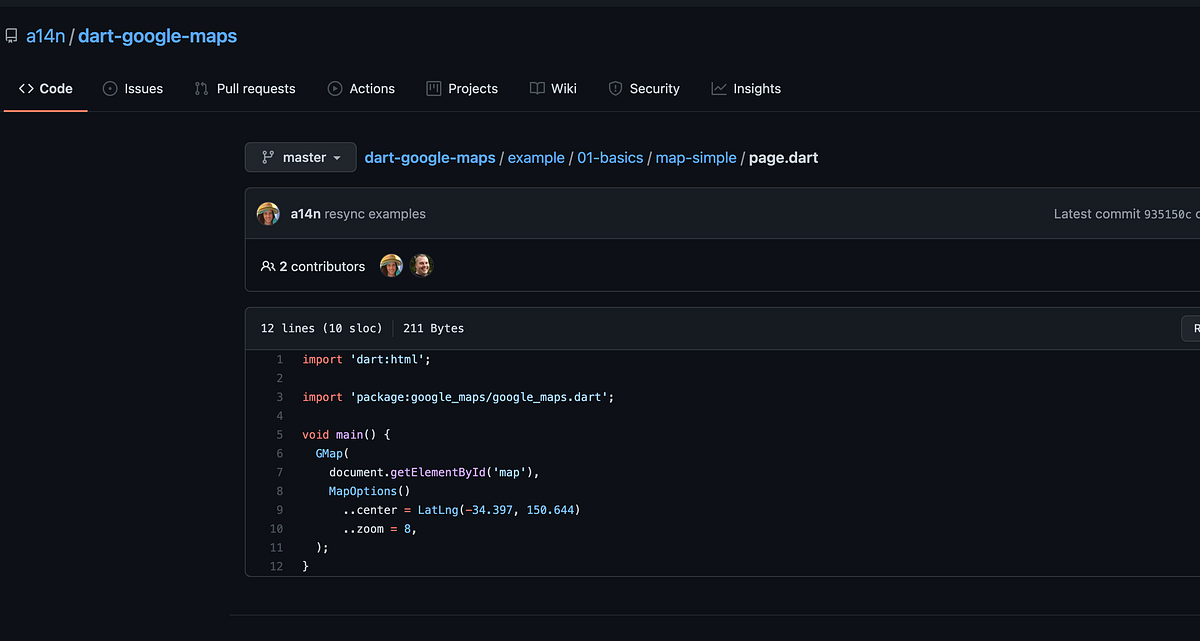Click the a14n commit author avatar
Screen dimensions: 1200x641
pos(268,213)
